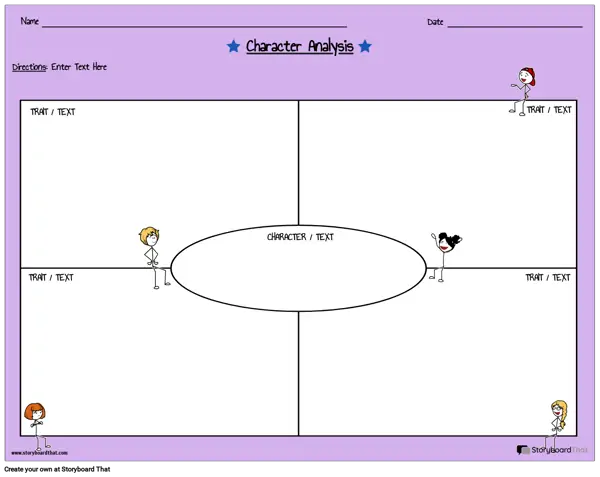This screenshot has width=600, height=477.
Task: Click the TRAIT / TEXT label under the black-haired figure
Action: tap(548, 278)
